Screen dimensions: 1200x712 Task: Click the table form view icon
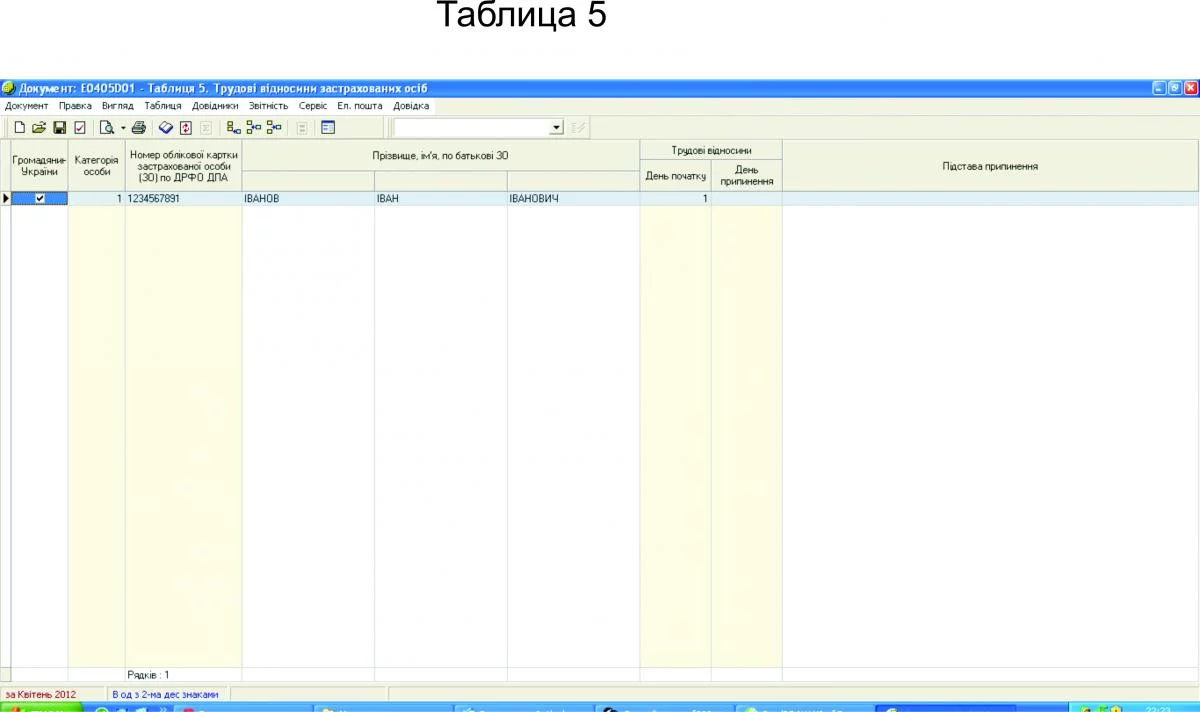(328, 128)
